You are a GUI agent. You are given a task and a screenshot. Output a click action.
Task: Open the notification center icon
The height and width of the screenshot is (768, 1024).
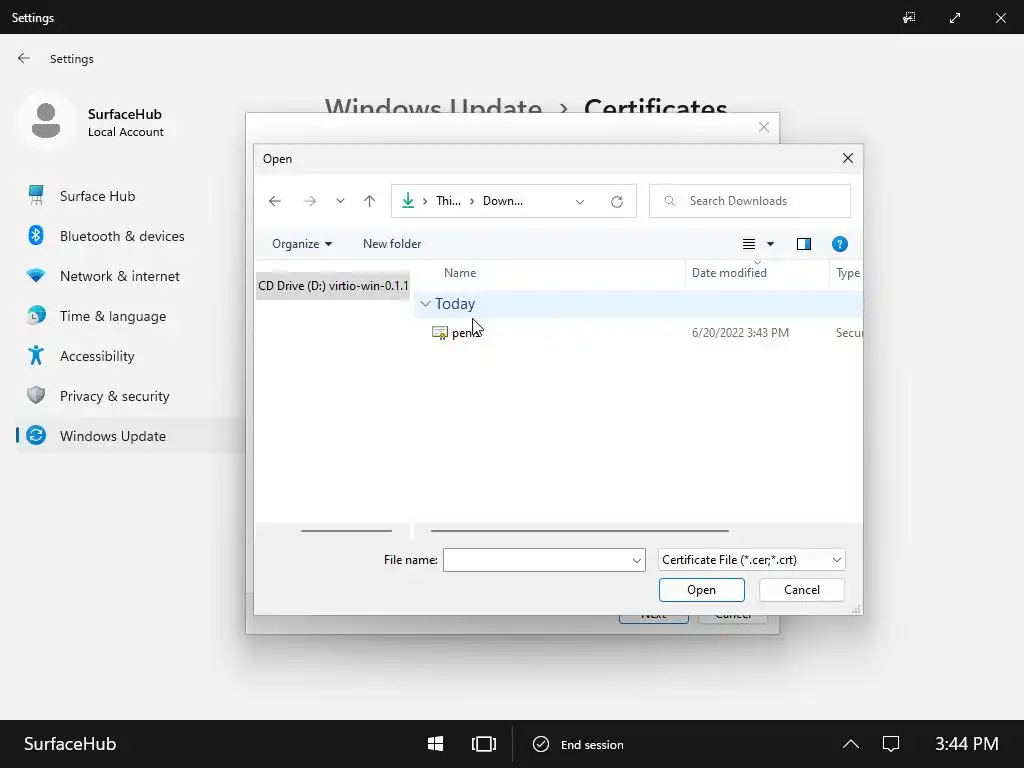891,744
